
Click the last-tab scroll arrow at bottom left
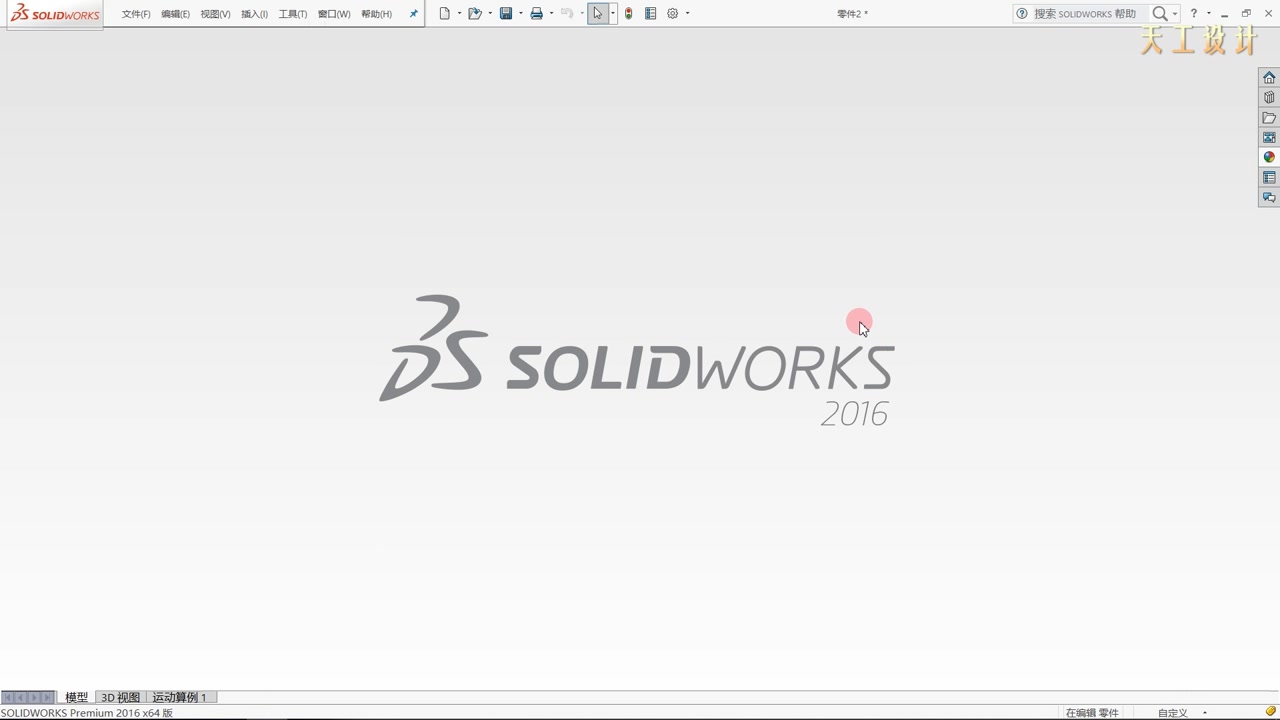[x=47, y=697]
